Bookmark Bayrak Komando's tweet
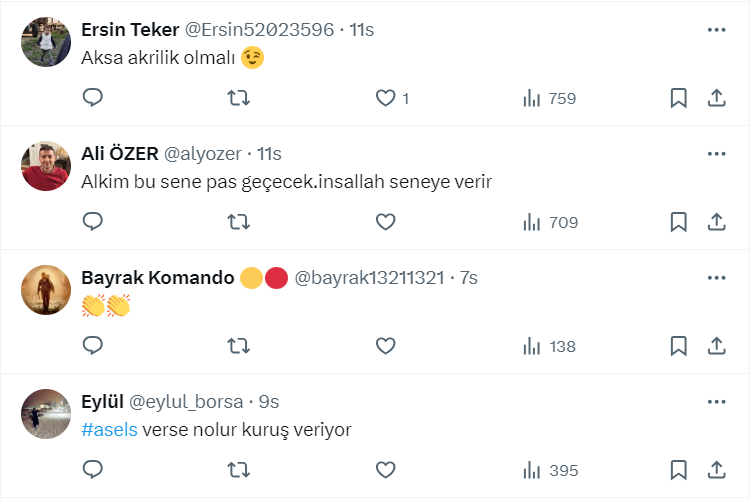Screen dimensions: 754x500 click(678, 346)
